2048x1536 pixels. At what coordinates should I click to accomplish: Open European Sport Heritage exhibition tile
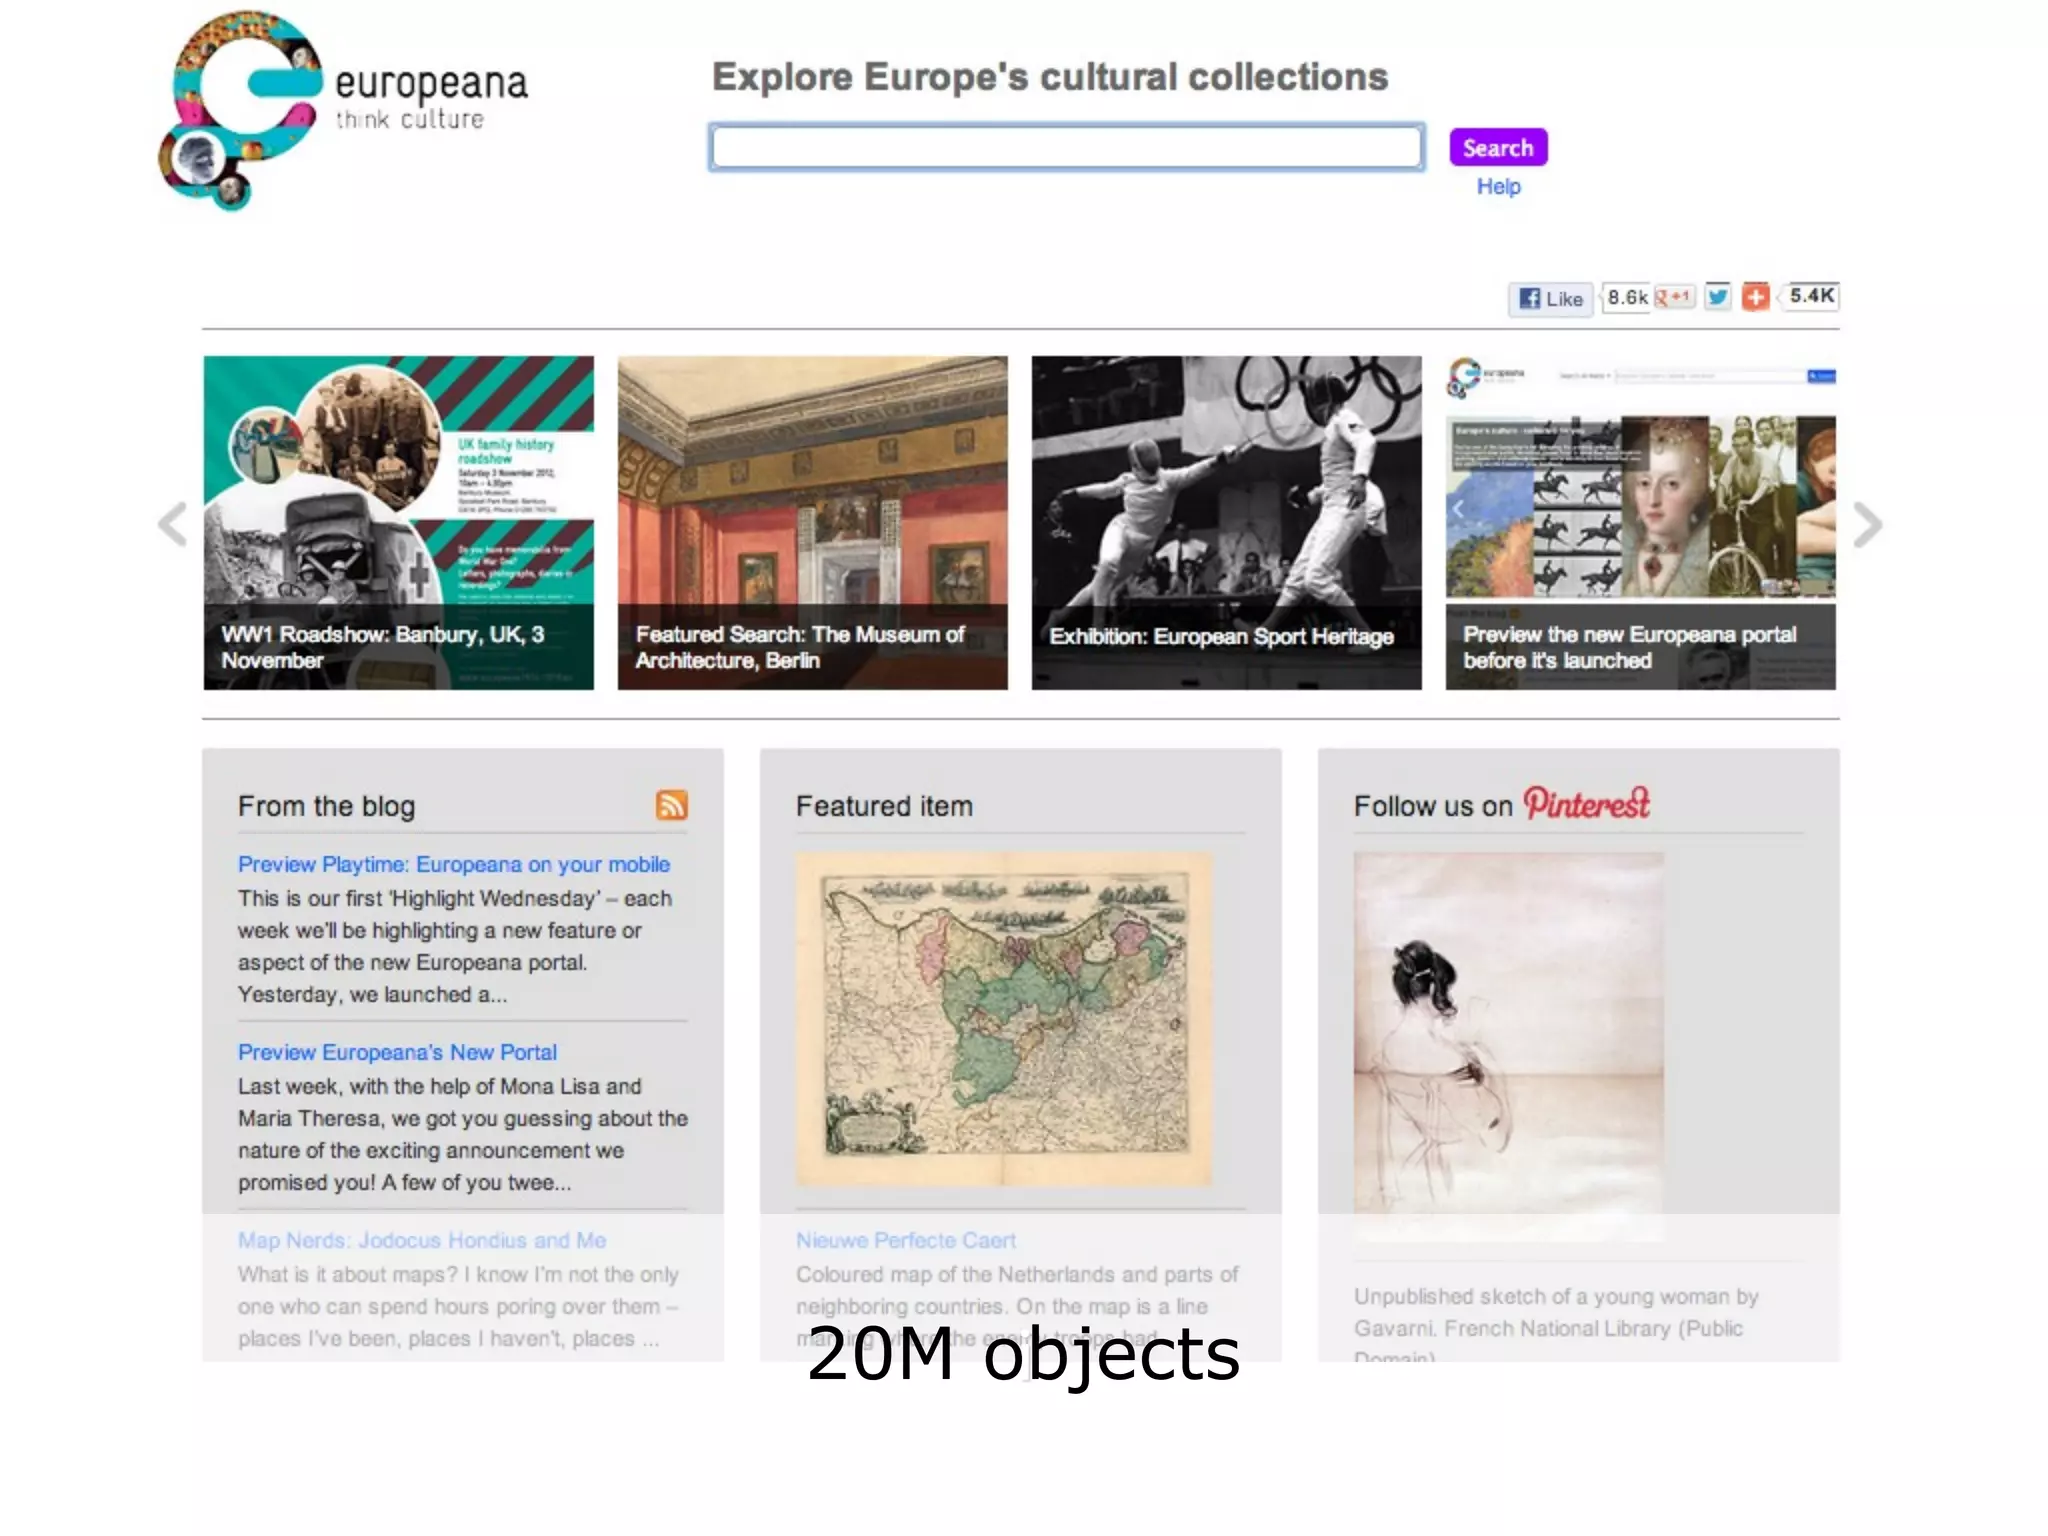coord(1226,522)
